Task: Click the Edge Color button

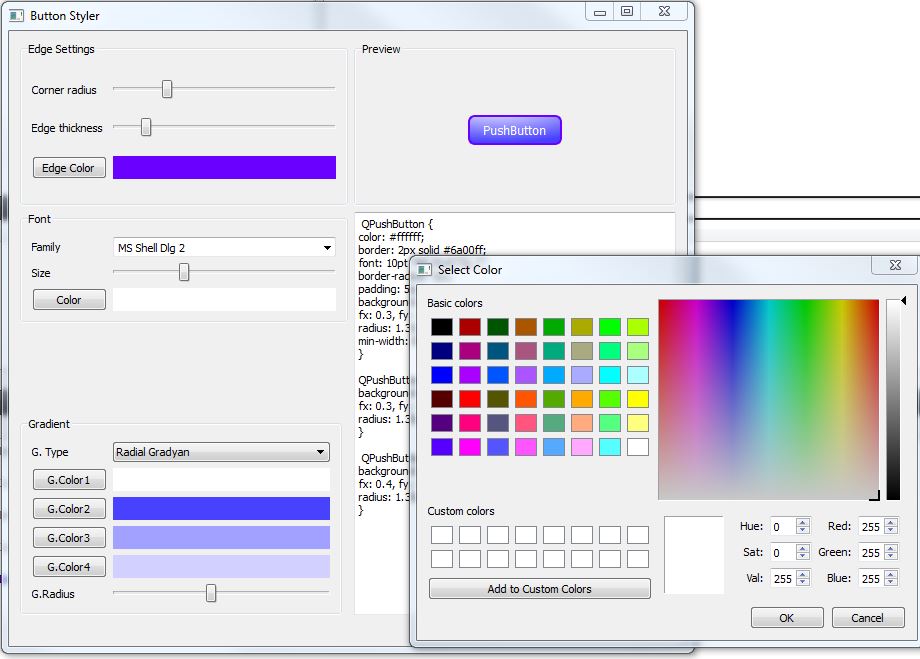Action: pos(68,167)
